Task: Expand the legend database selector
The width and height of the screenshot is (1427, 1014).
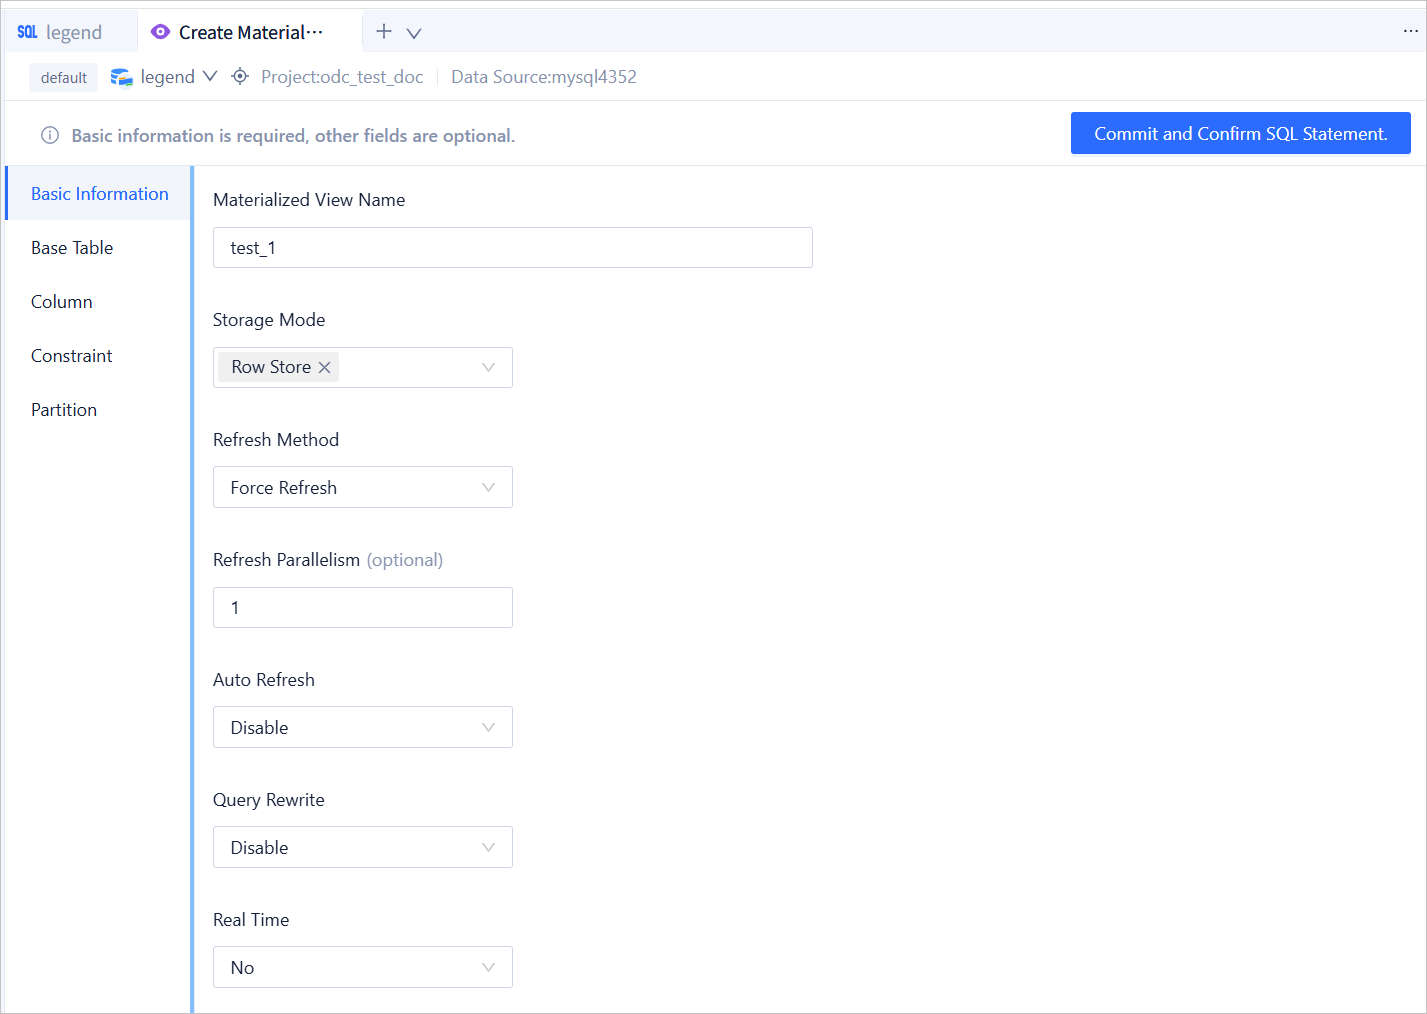Action: click(209, 77)
